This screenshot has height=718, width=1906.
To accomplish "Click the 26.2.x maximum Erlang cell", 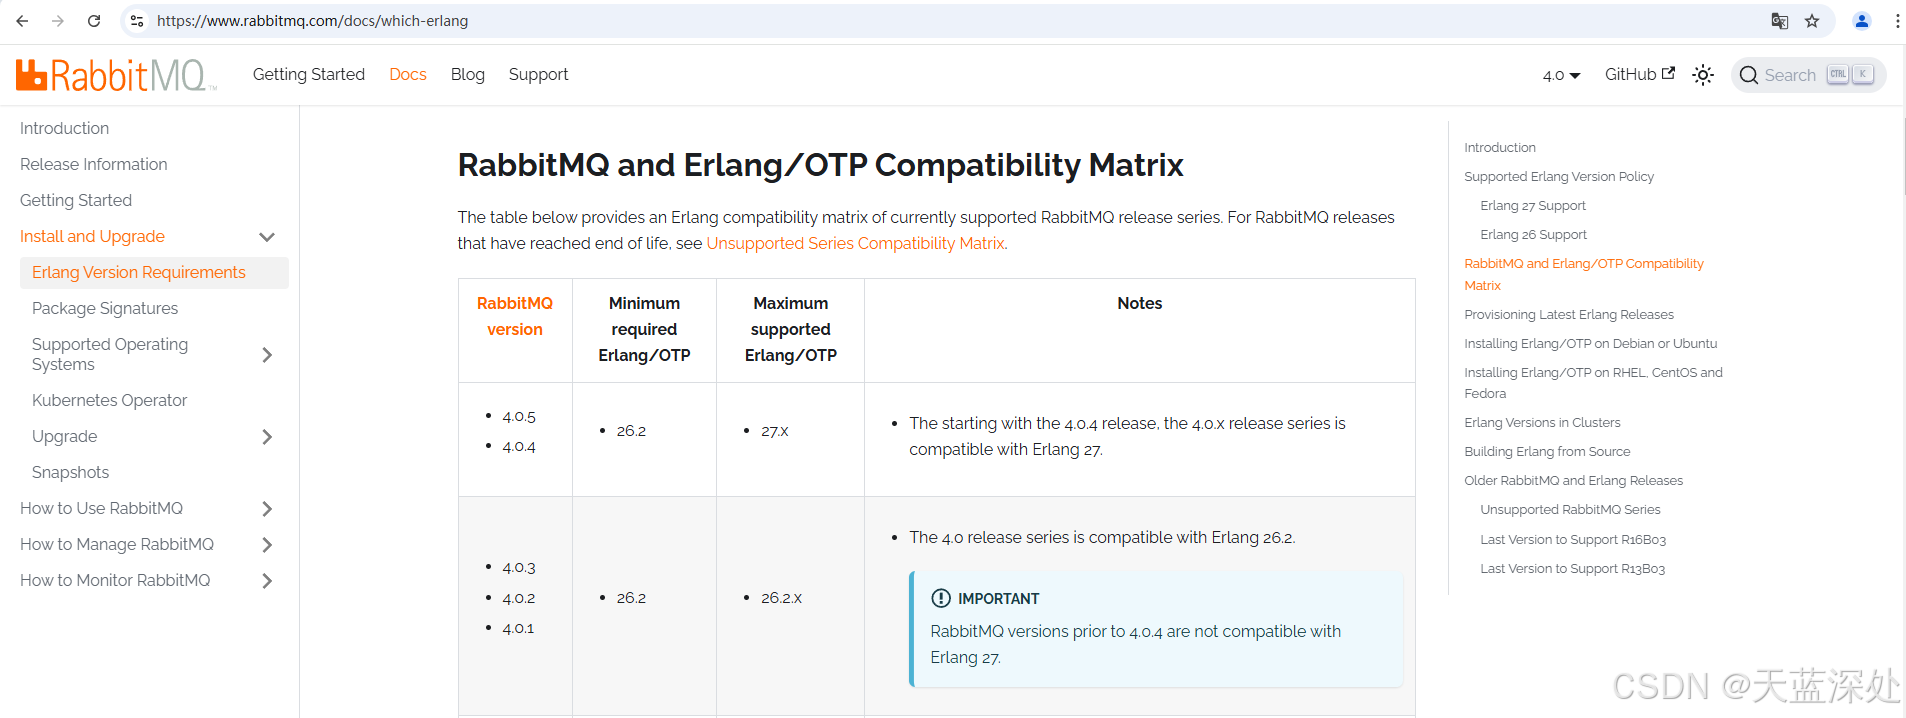I will click(x=781, y=598).
